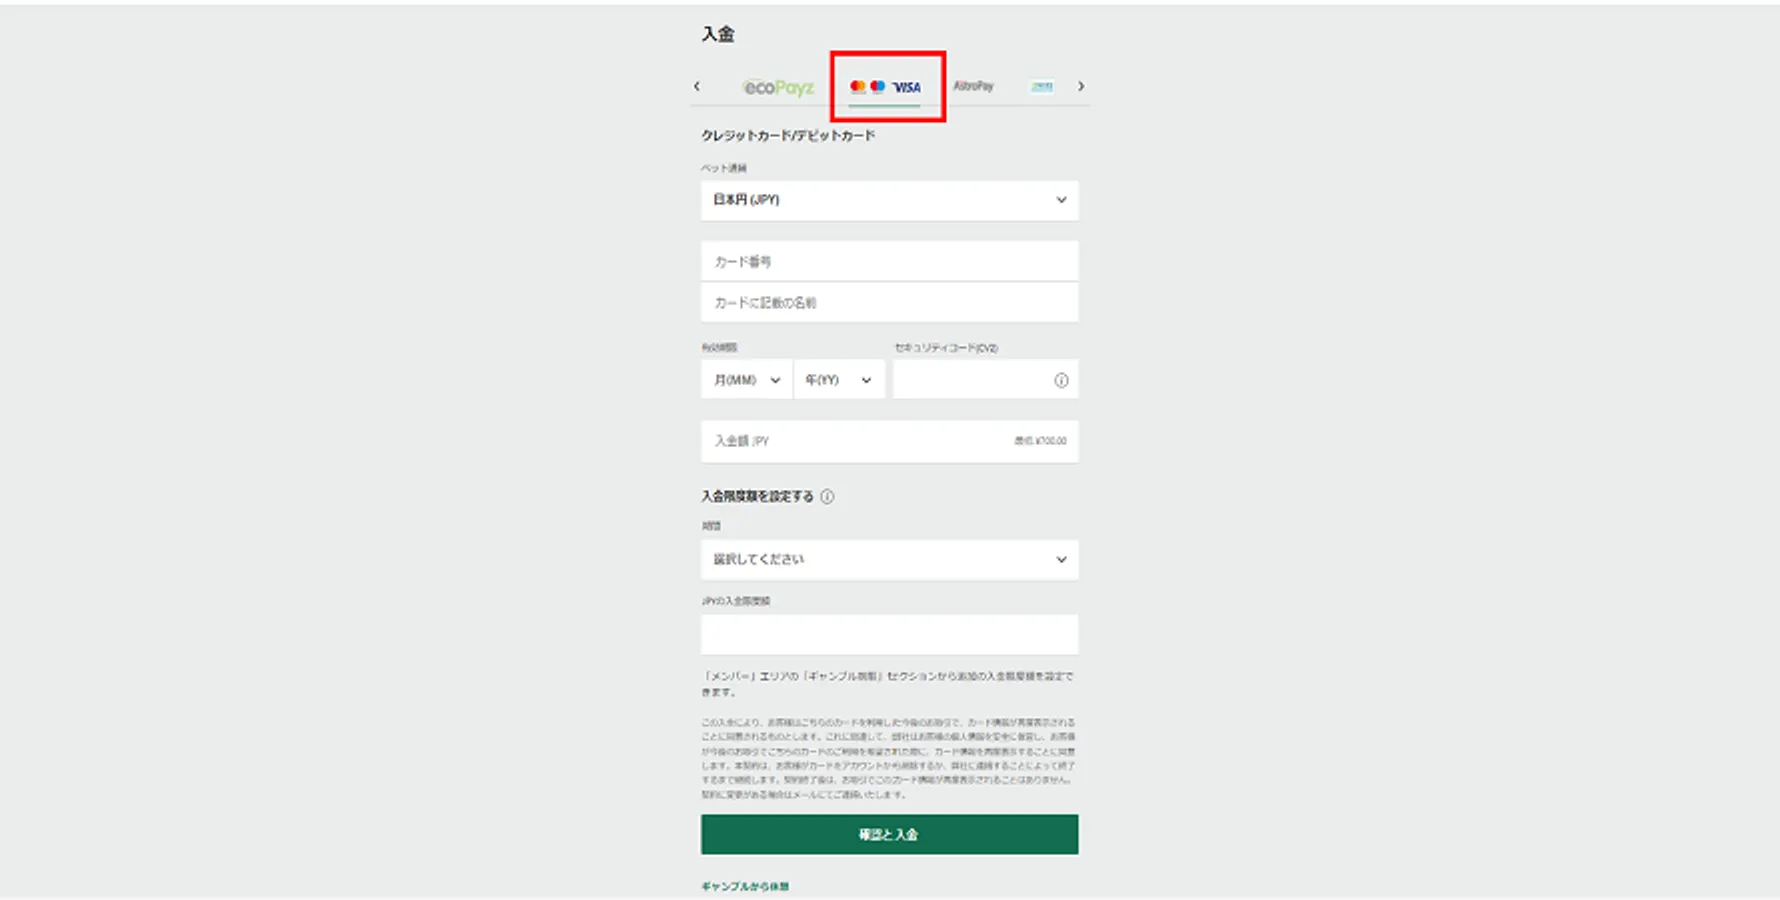This screenshot has height=900, width=1780.
Task: Click the JPY deposit limit amount field
Action: point(889,634)
